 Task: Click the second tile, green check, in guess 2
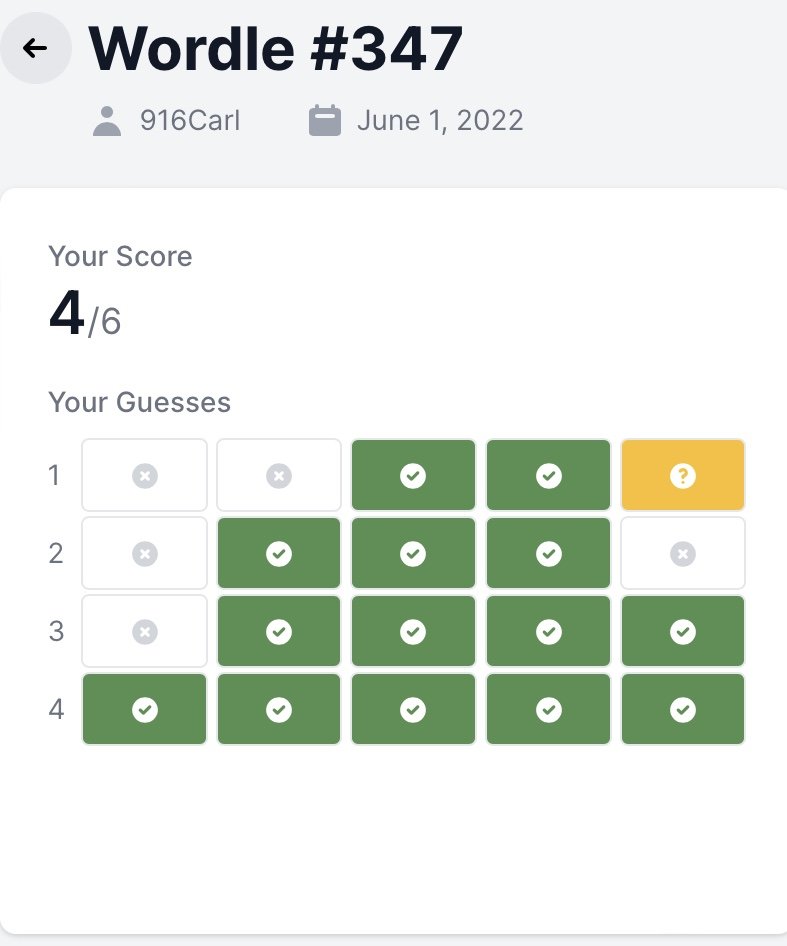click(x=279, y=553)
